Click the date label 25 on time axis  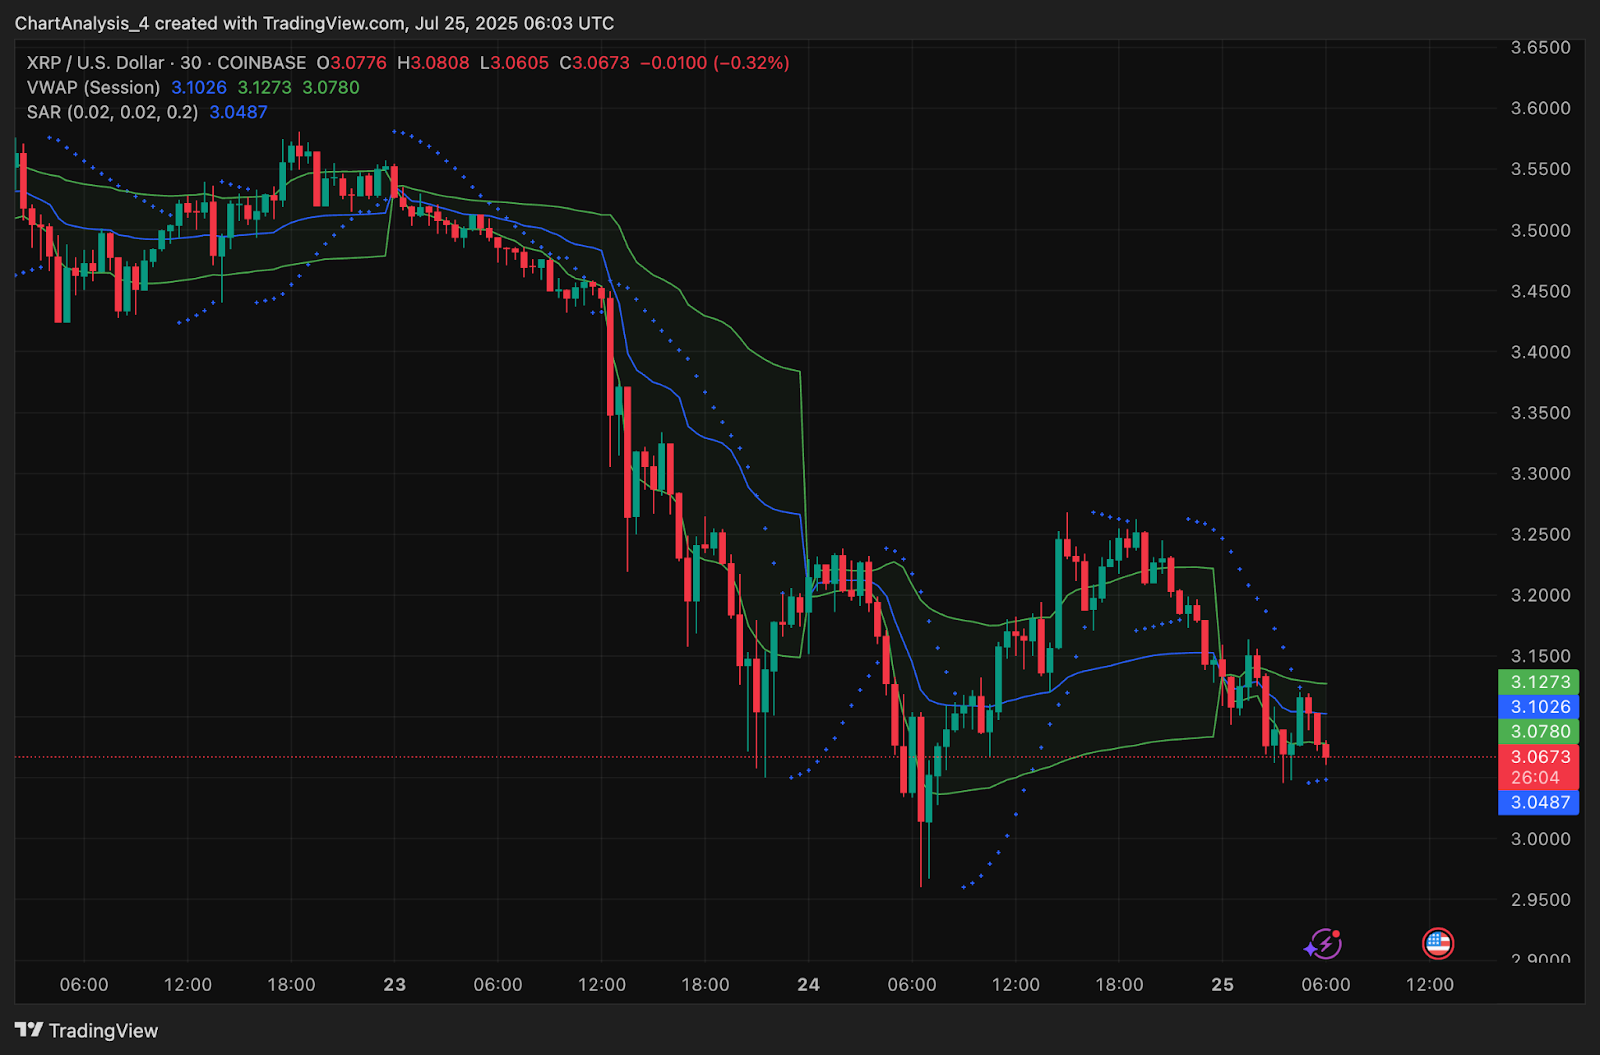1223,985
